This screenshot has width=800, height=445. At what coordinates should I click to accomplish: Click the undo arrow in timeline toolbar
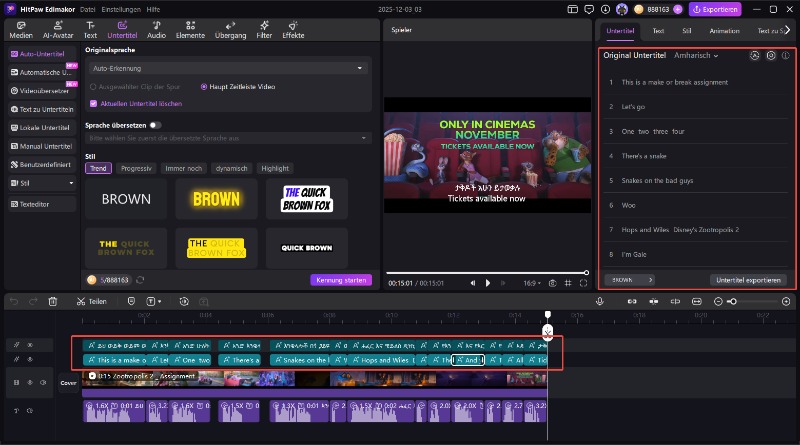coord(14,302)
